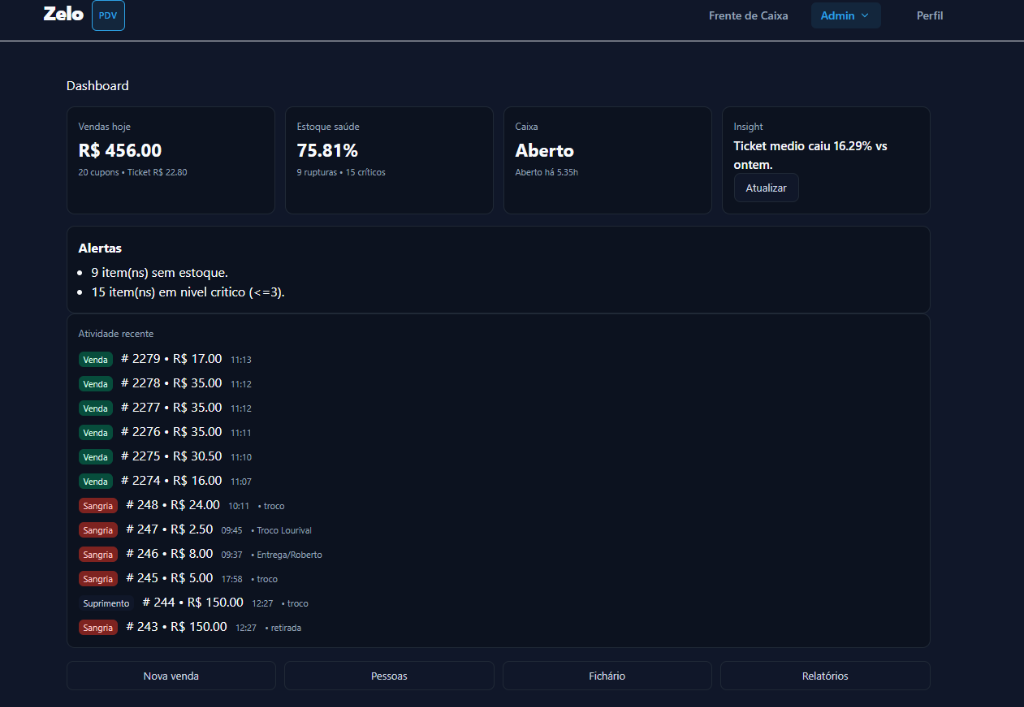
Task: Click the Zelo logo in the header
Action: coord(63,14)
